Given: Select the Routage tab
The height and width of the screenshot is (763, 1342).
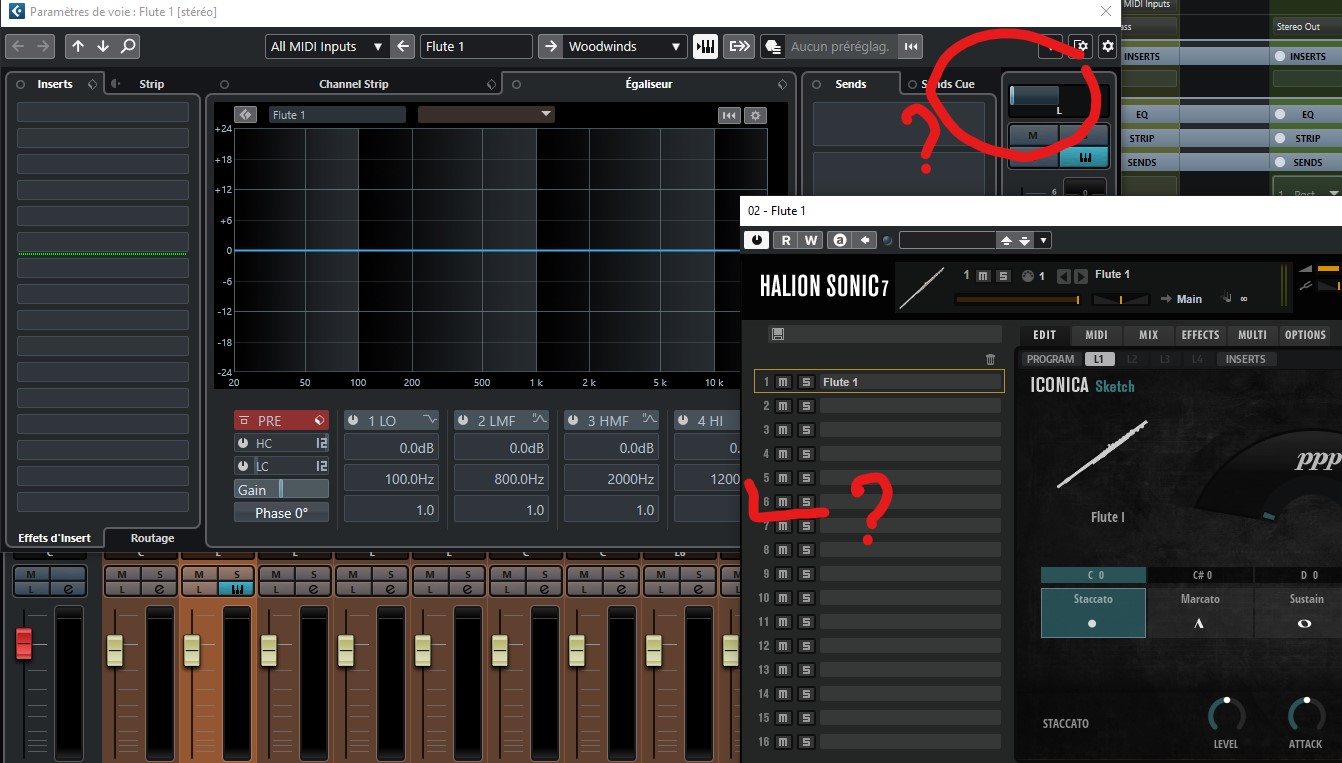Looking at the screenshot, I should 152,538.
